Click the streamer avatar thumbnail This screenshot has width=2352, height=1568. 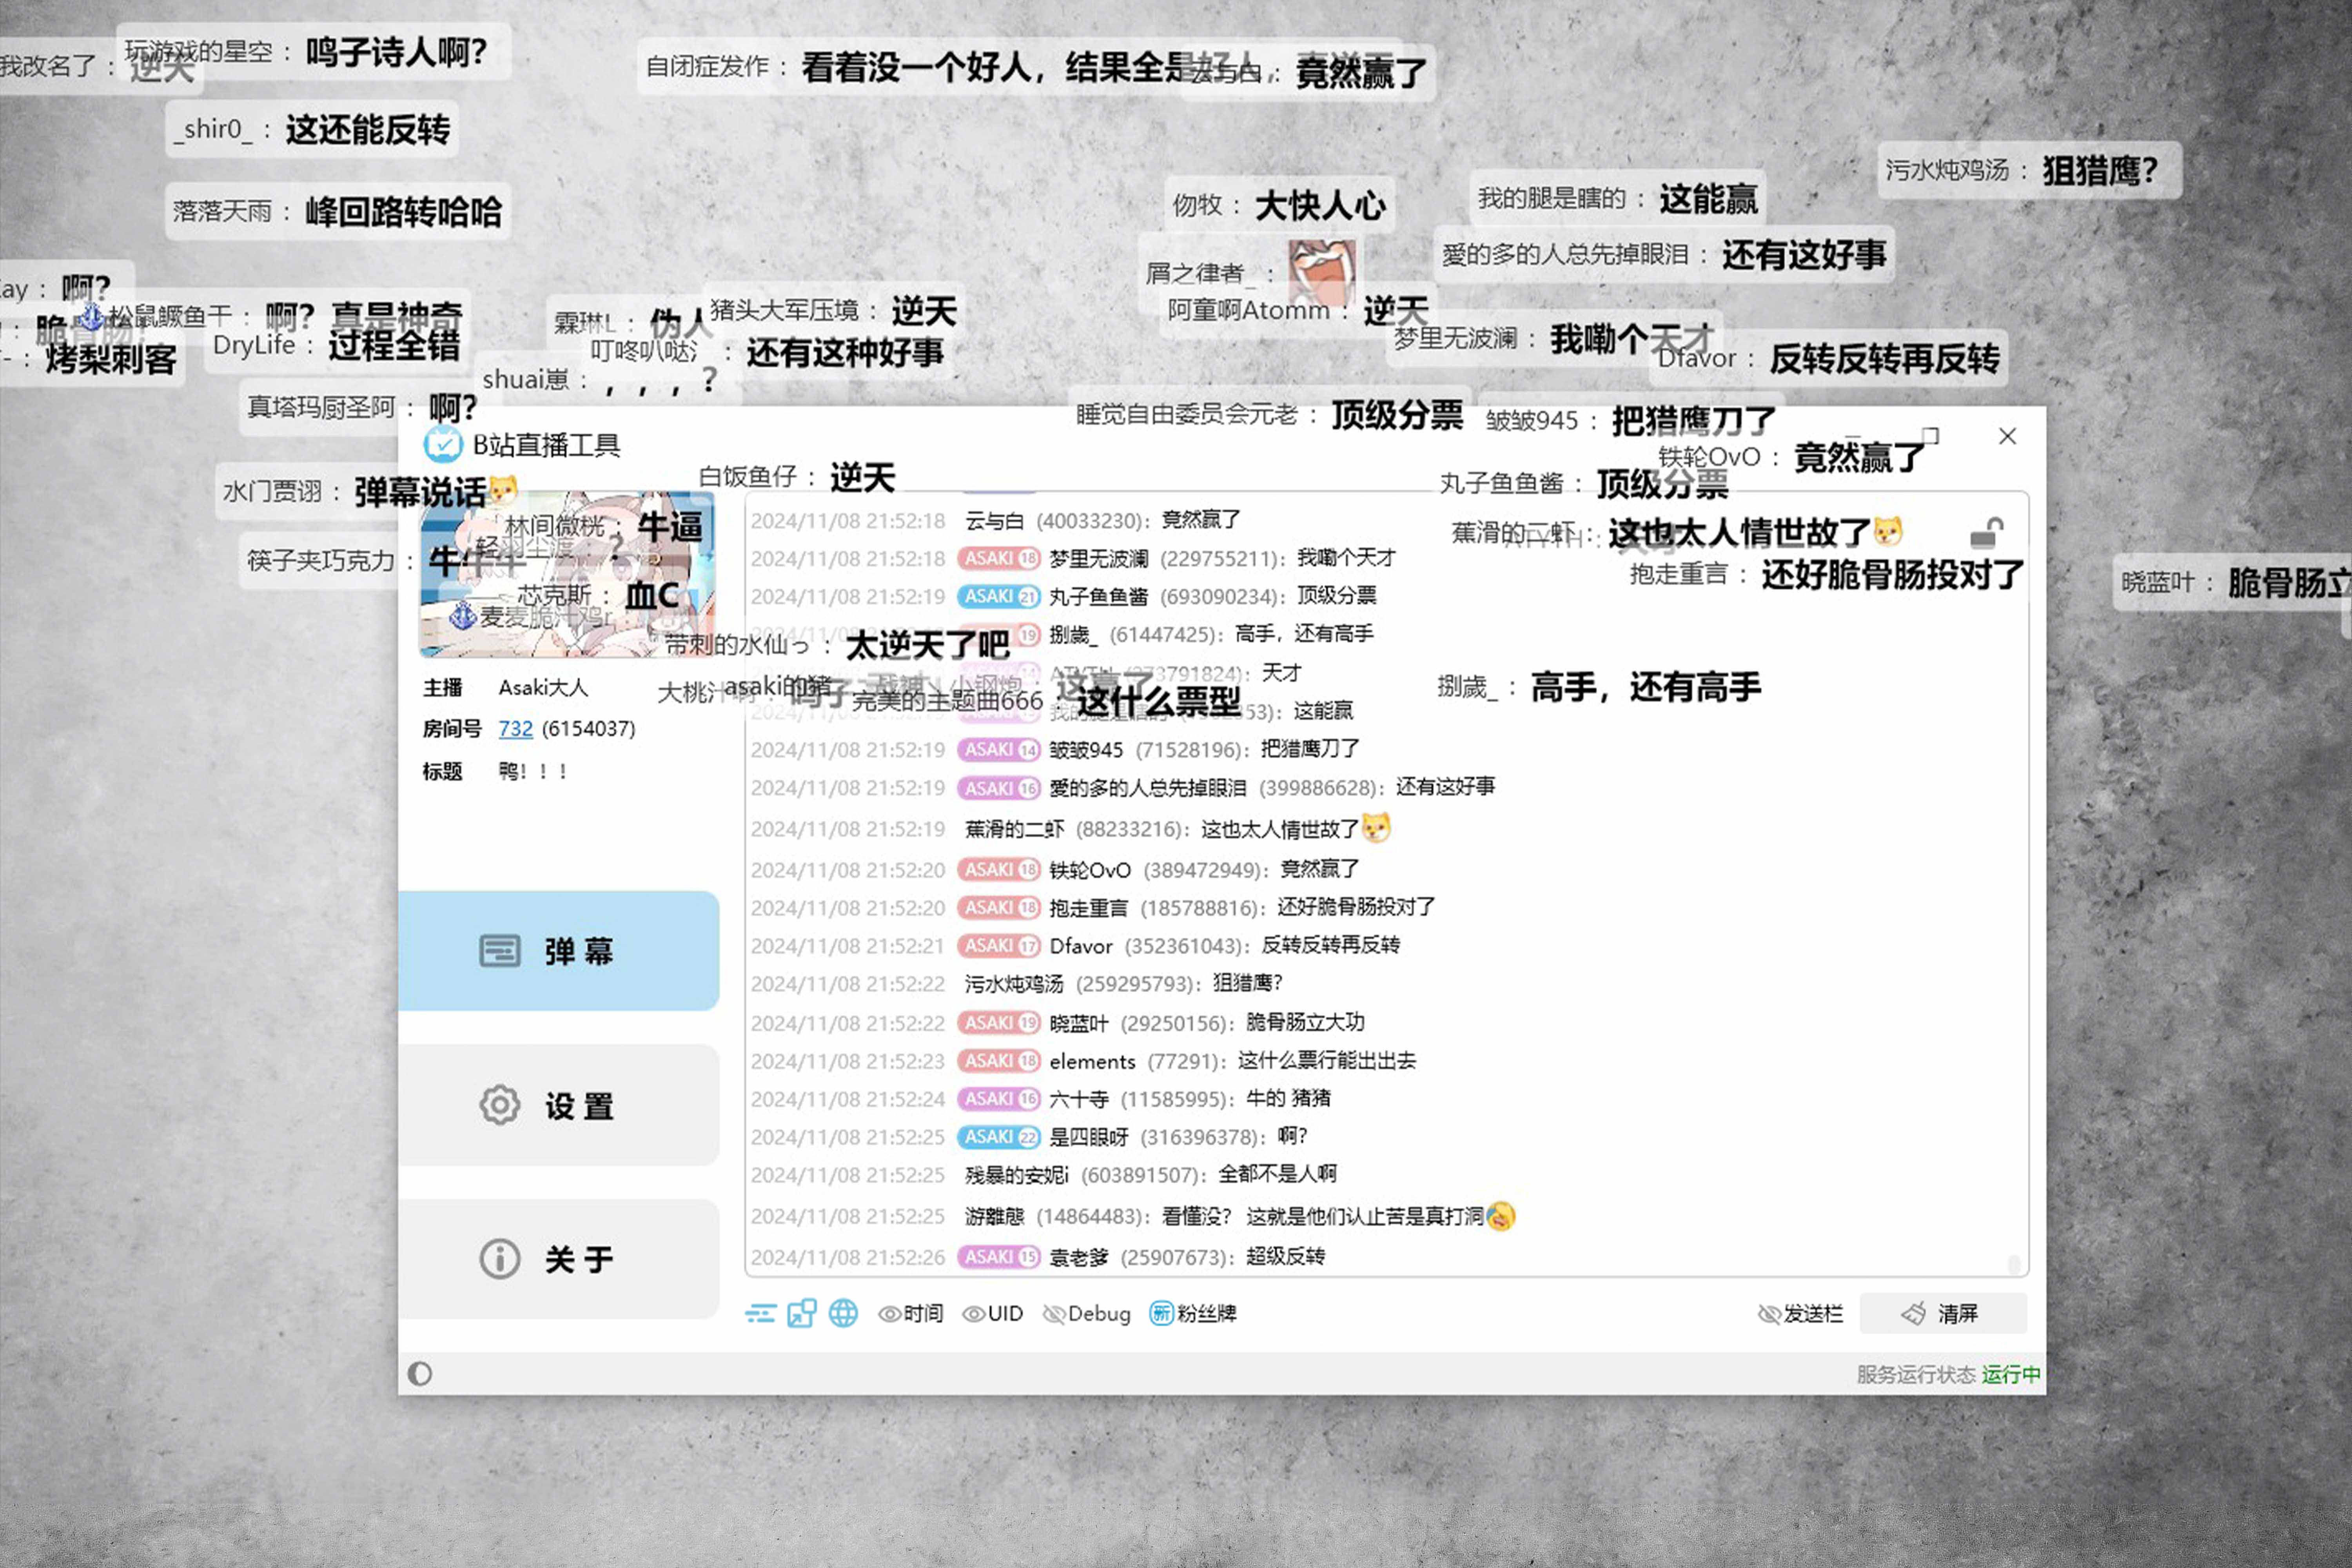tap(567, 574)
